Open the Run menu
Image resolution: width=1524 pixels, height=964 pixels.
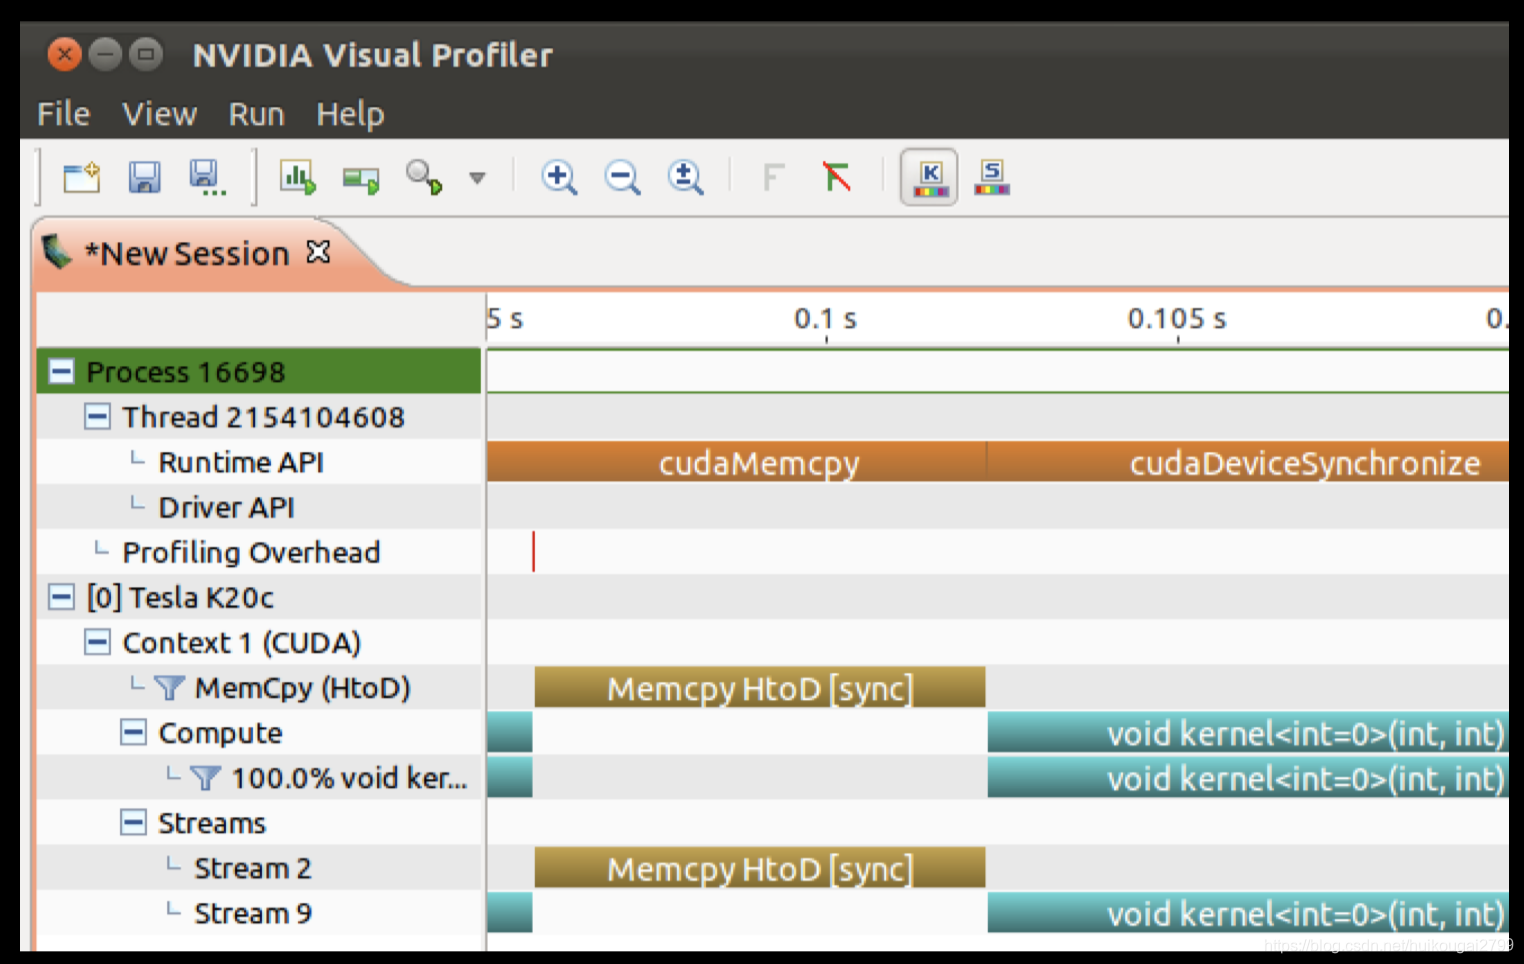pyautogui.click(x=256, y=114)
